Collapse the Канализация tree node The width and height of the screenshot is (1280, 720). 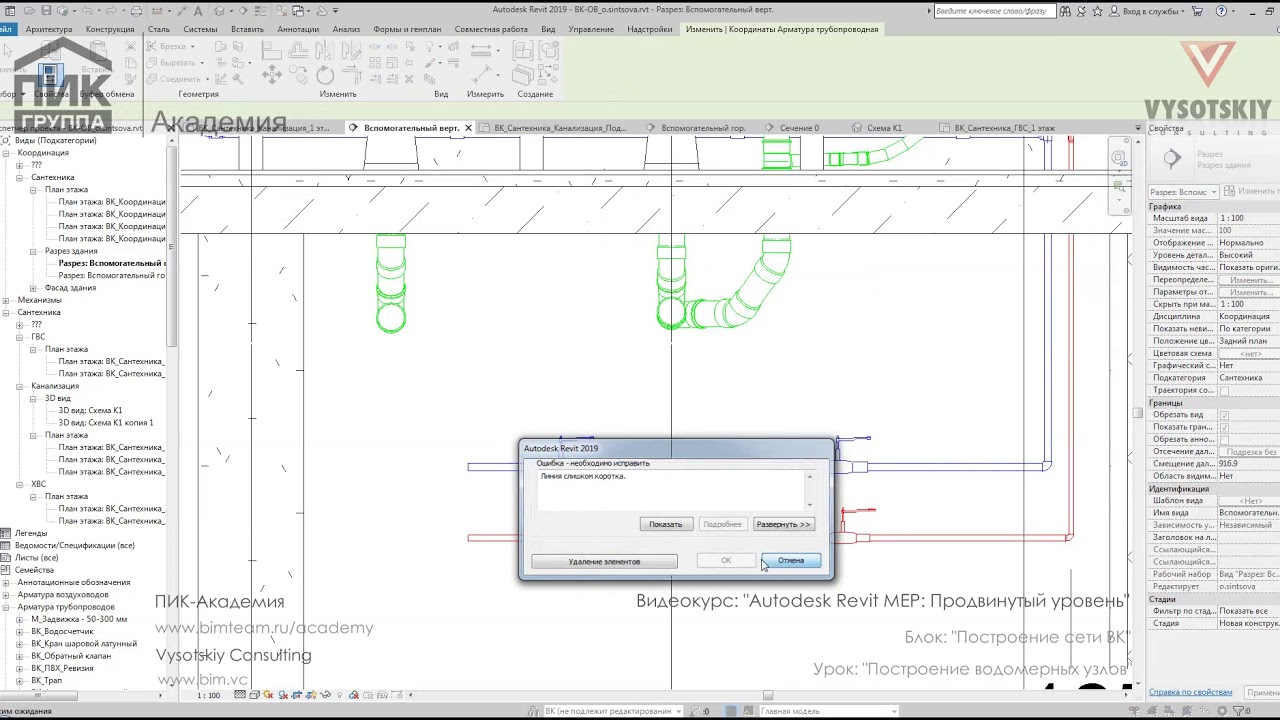point(20,386)
